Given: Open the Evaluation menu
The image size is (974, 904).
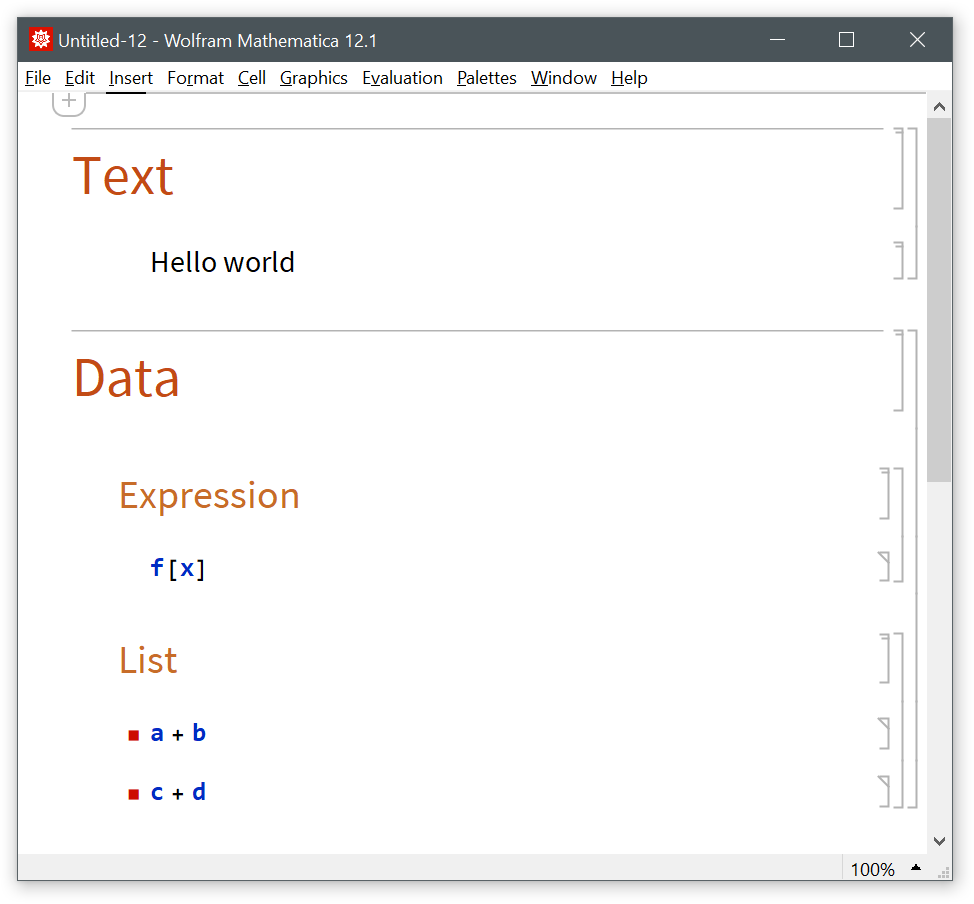Looking at the screenshot, I should click(x=402, y=78).
